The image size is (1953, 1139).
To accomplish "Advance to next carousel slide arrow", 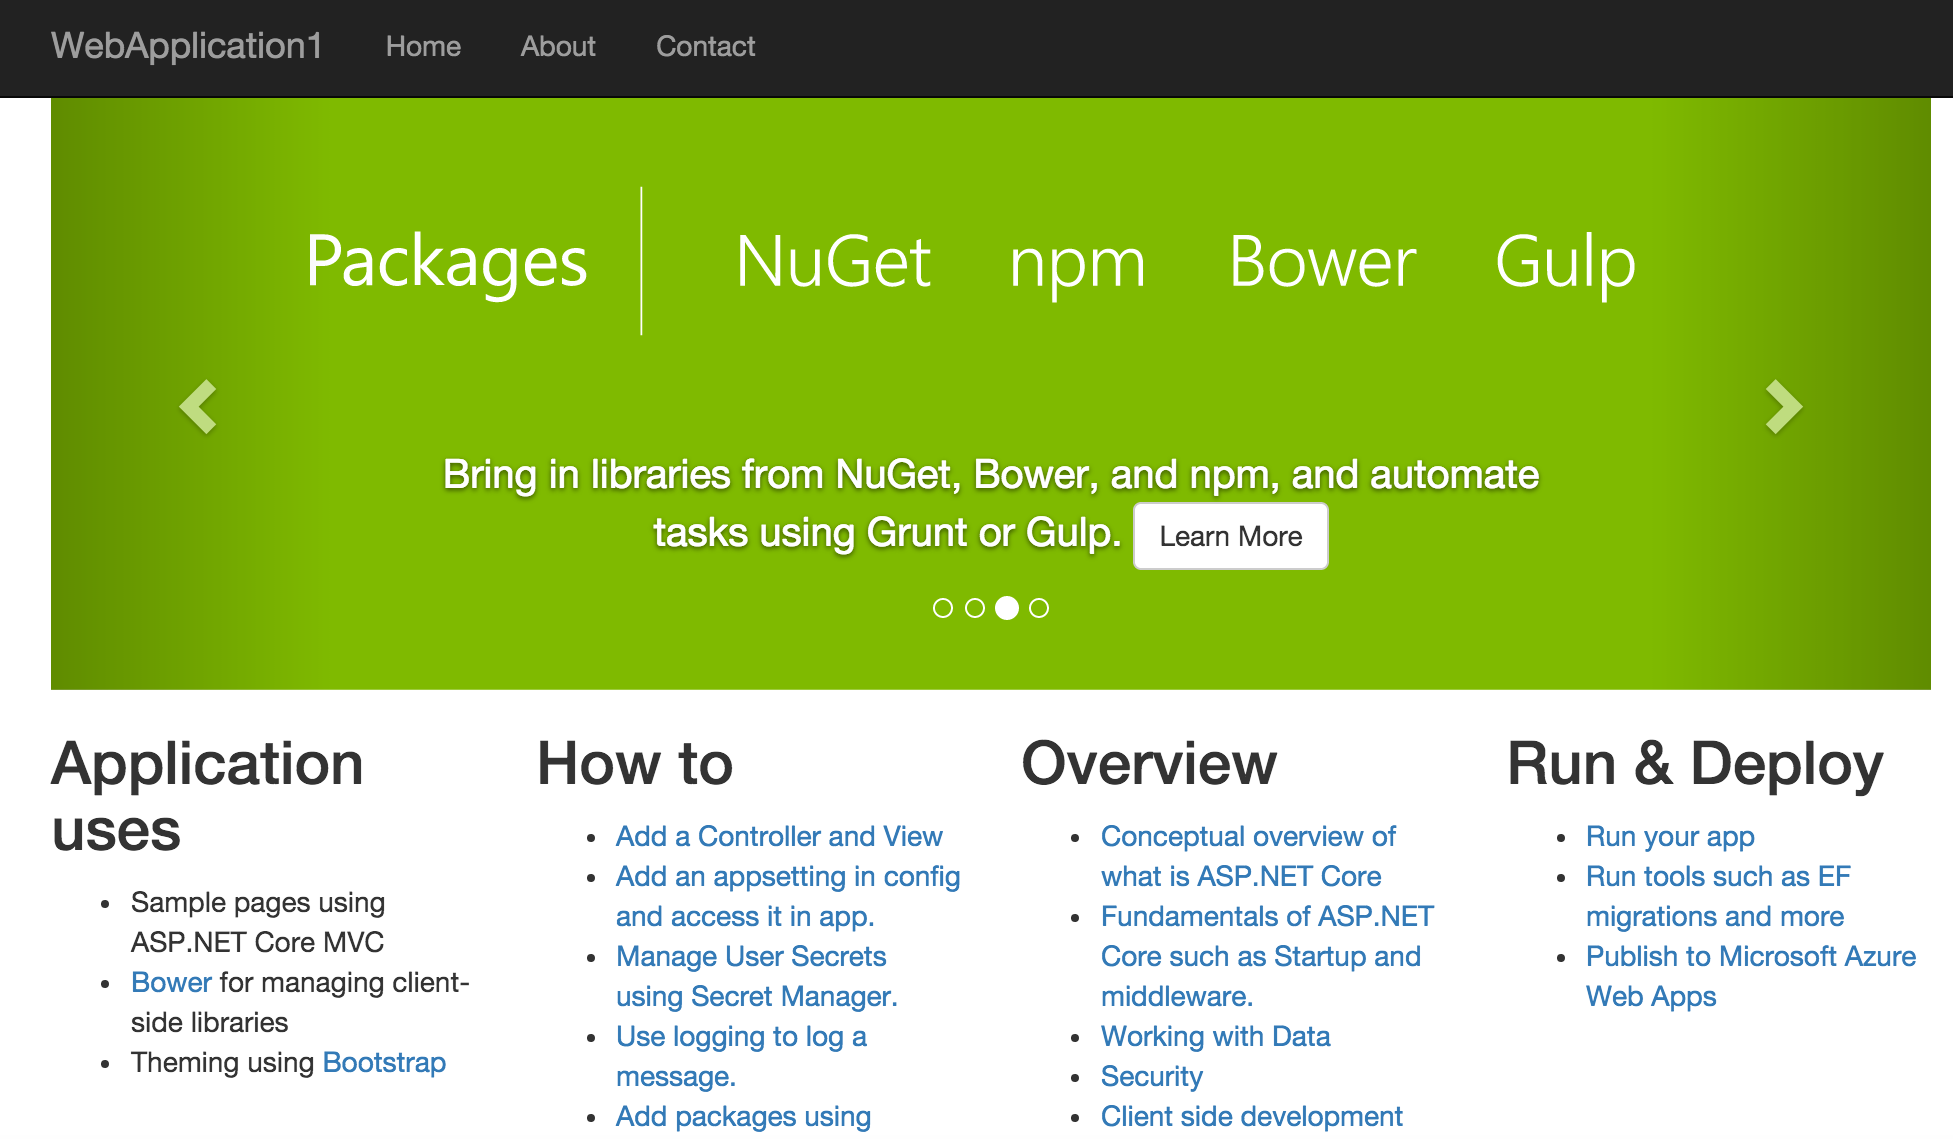I will click(1784, 407).
